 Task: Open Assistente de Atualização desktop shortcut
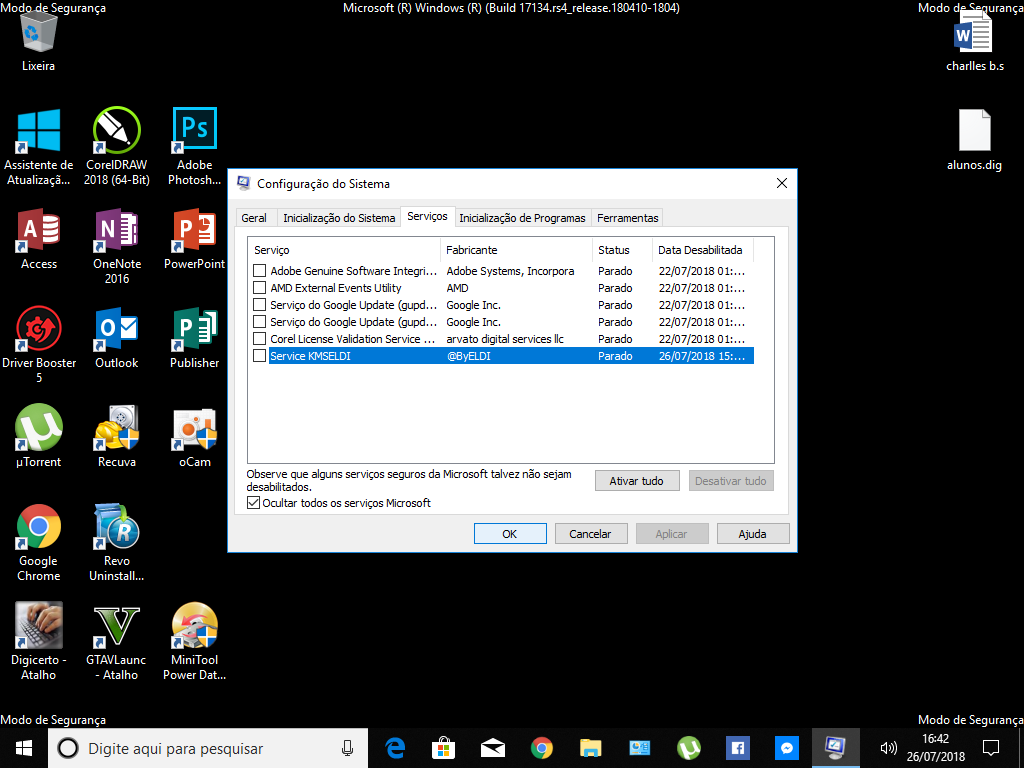tap(39, 146)
